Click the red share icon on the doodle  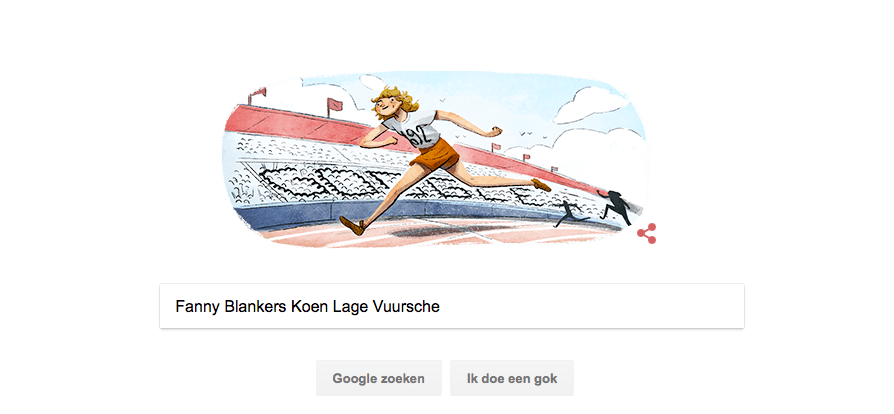point(647,233)
